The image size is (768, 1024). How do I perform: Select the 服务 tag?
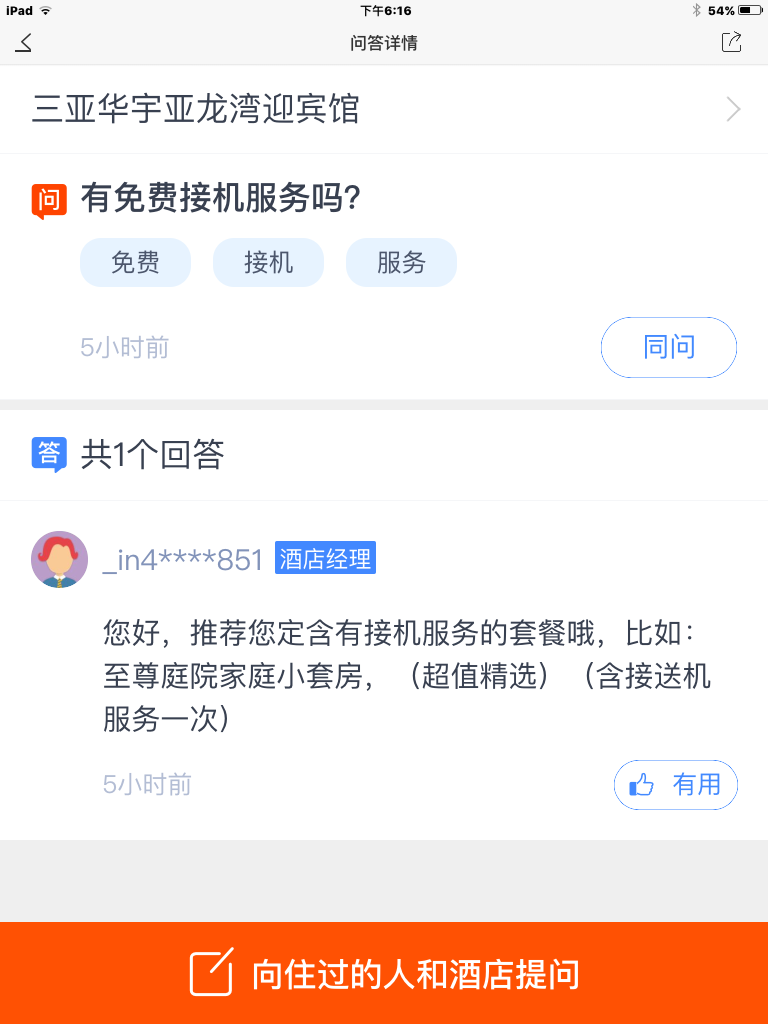(x=401, y=263)
